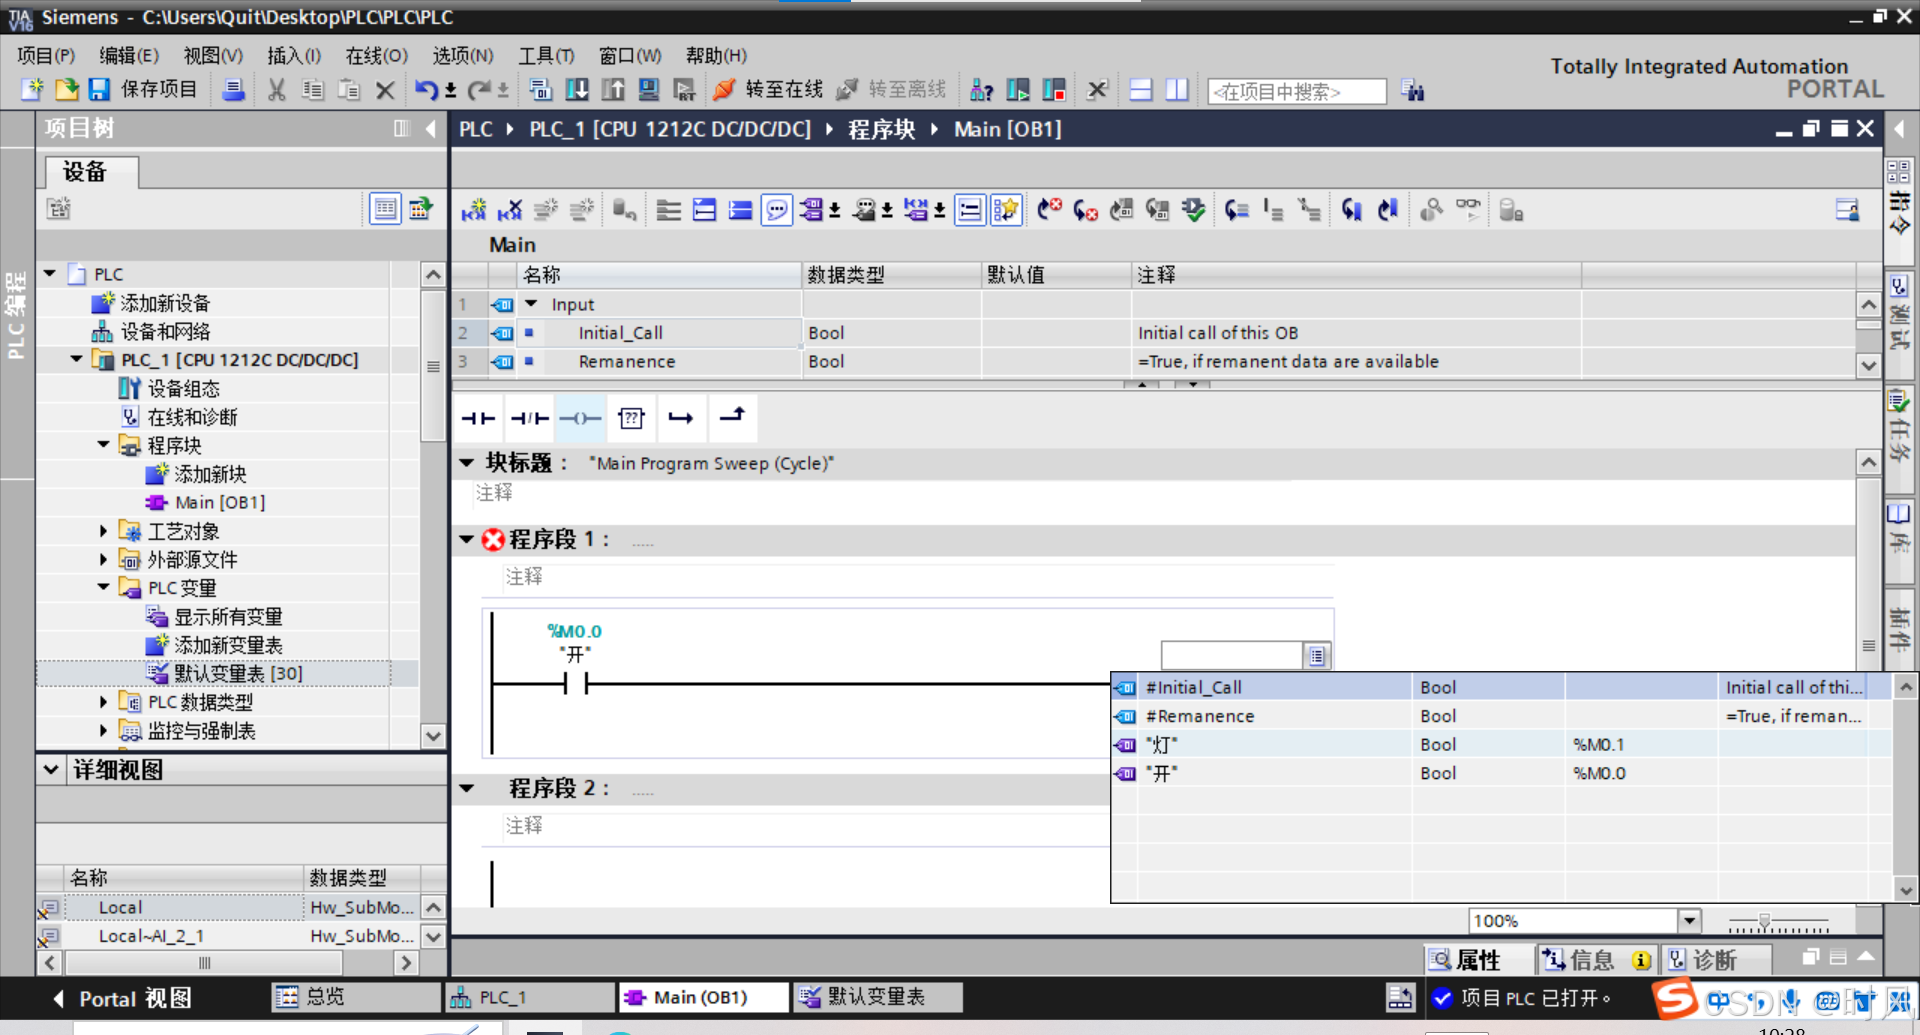
Task: Toggle free-form comments speech bubble icon
Action: [776, 210]
